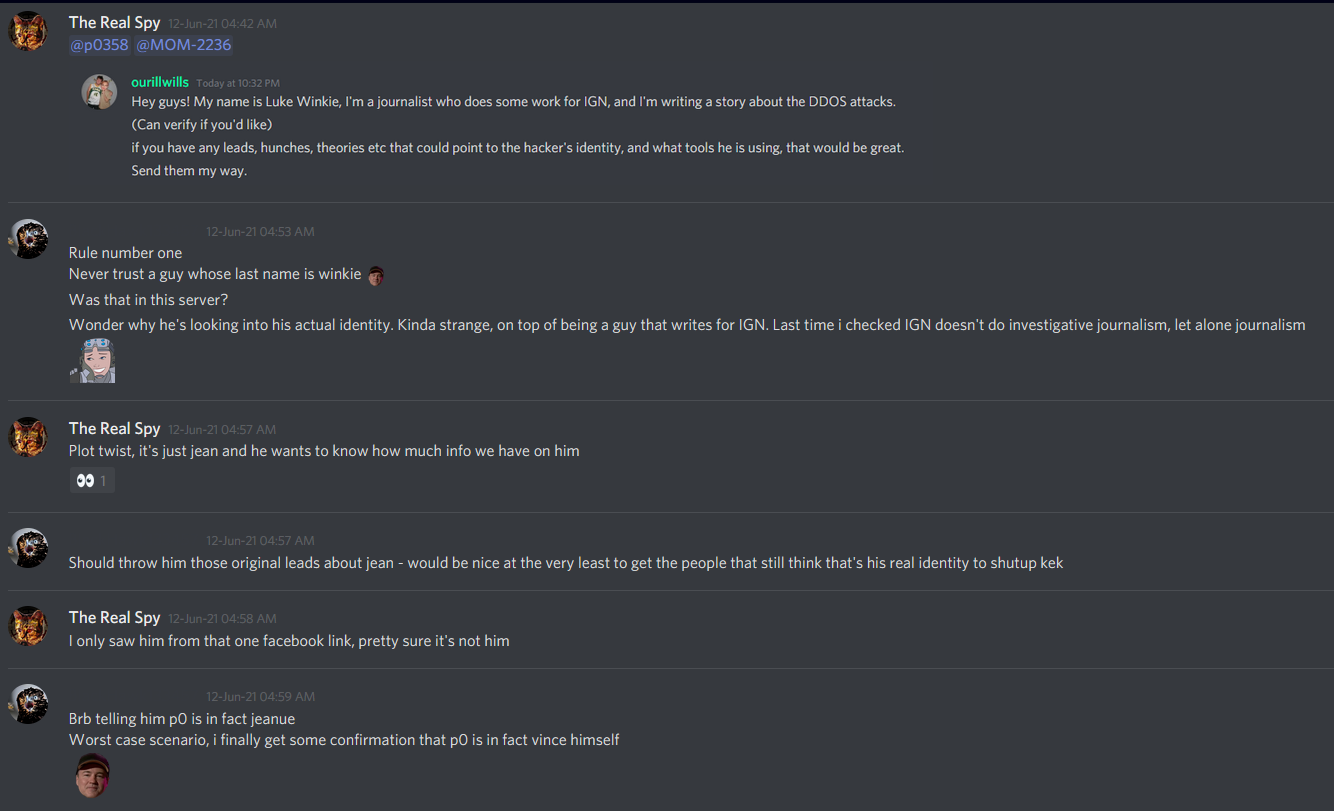Open ourillwills avatar in the quoted message
The width and height of the screenshot is (1334, 811).
[99, 92]
